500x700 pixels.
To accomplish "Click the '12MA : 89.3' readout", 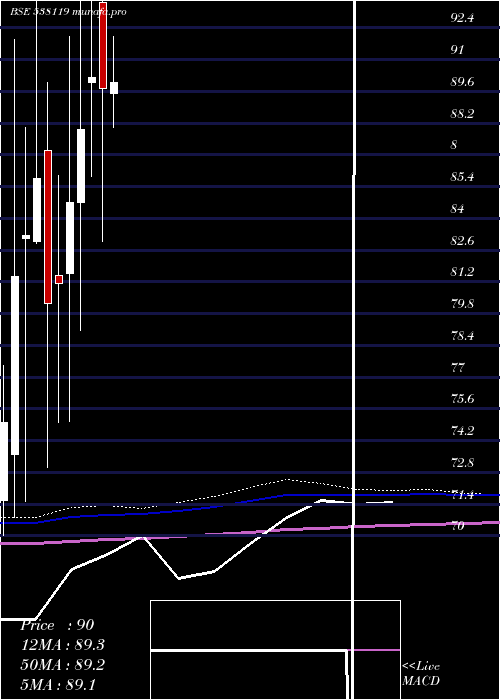I will 62,645.
